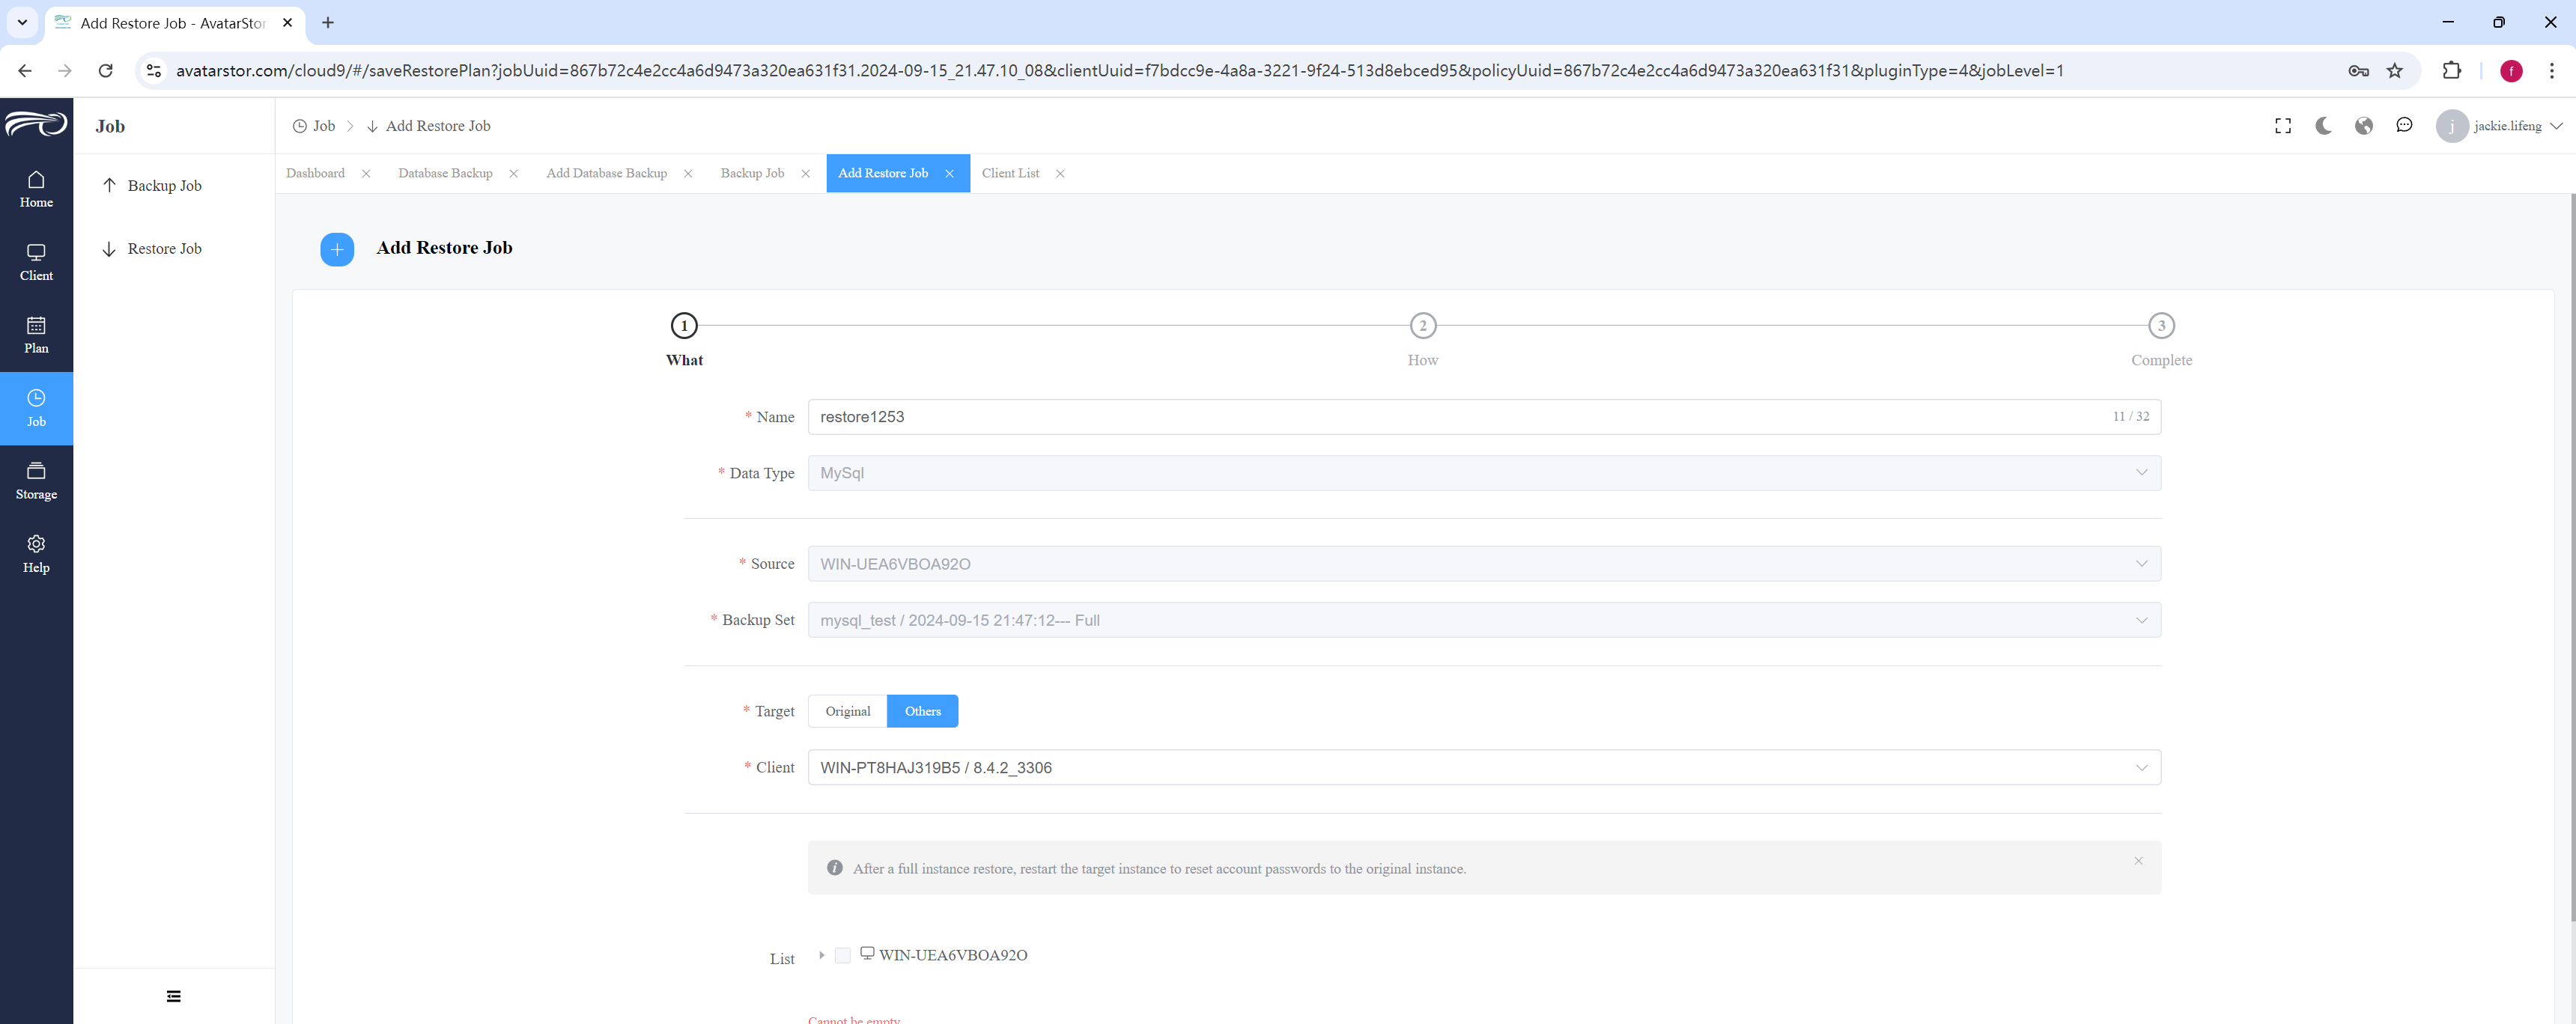This screenshot has height=1024, width=2576.
Task: Switch to the Database Backup tab
Action: pyautogui.click(x=445, y=173)
